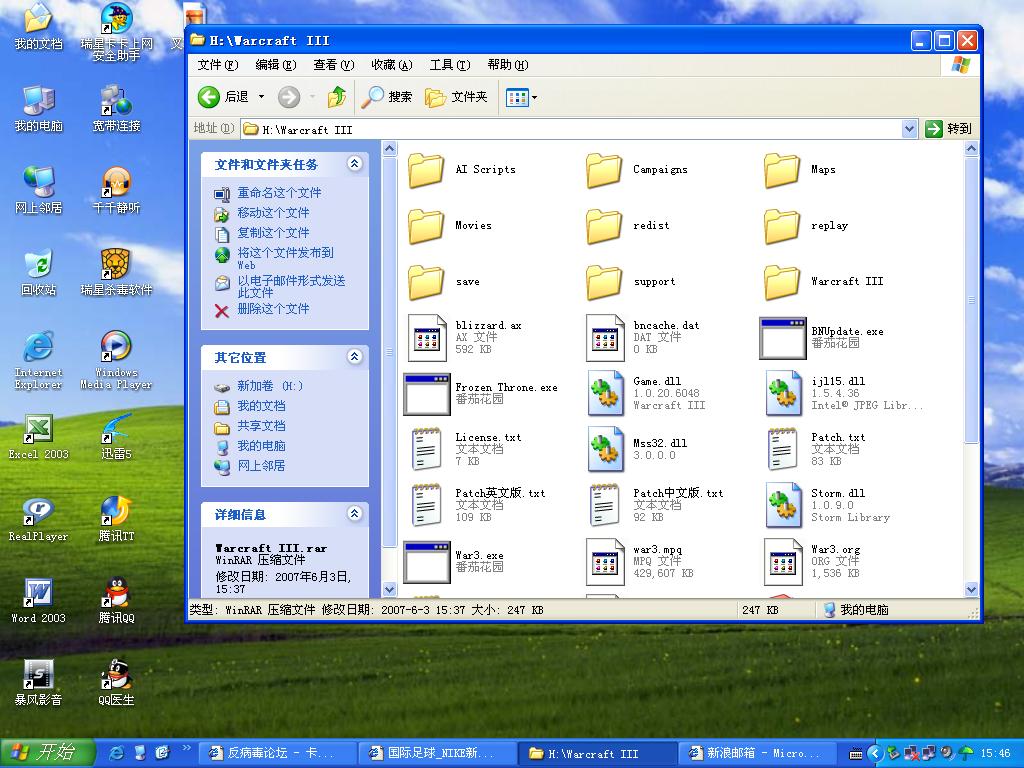This screenshot has height=768, width=1024.
Task: Open the Back history dropdown arrow
Action: coord(261,97)
